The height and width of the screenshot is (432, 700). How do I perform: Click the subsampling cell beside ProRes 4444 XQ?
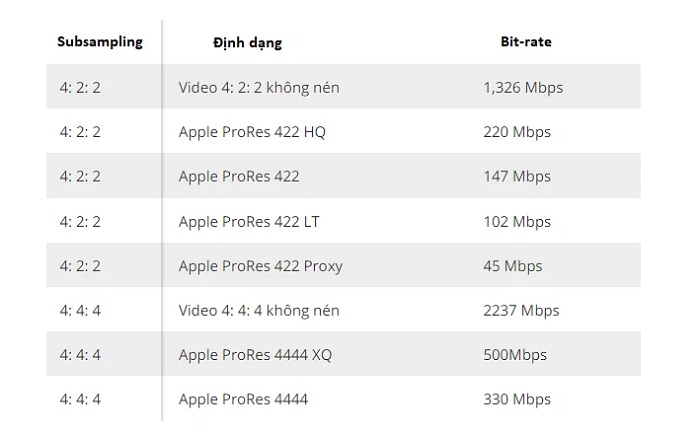80,355
